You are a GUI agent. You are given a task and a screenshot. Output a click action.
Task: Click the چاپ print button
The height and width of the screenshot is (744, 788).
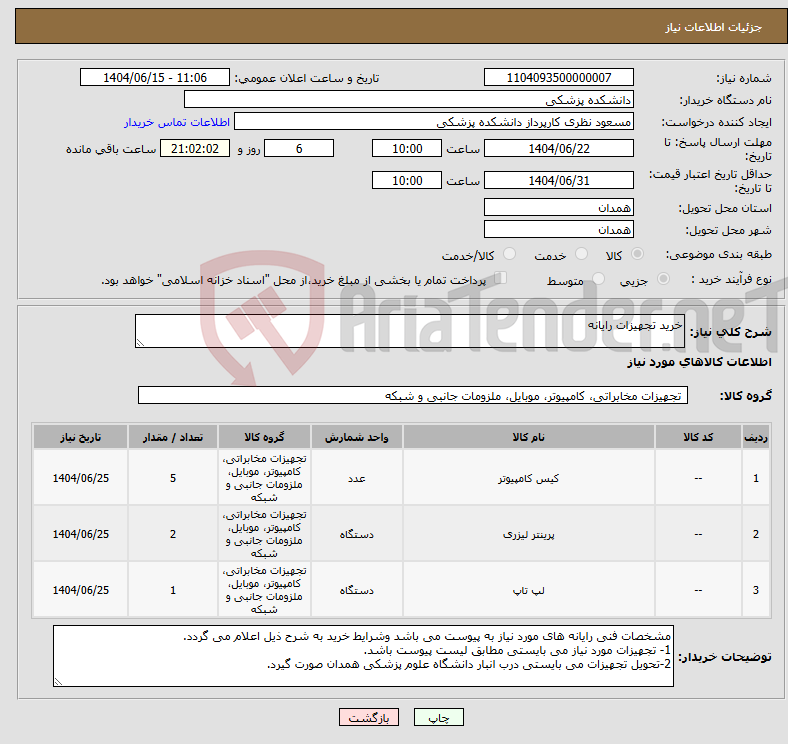[439, 717]
